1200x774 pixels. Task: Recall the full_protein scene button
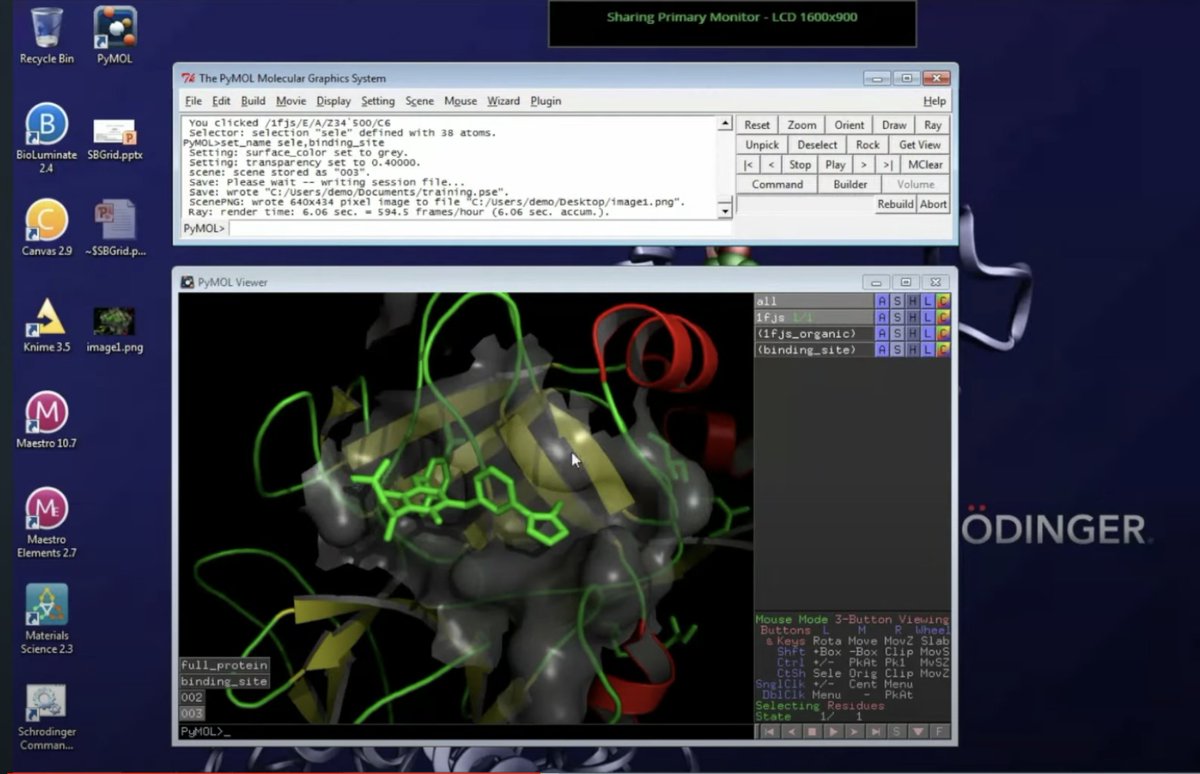[x=224, y=665]
